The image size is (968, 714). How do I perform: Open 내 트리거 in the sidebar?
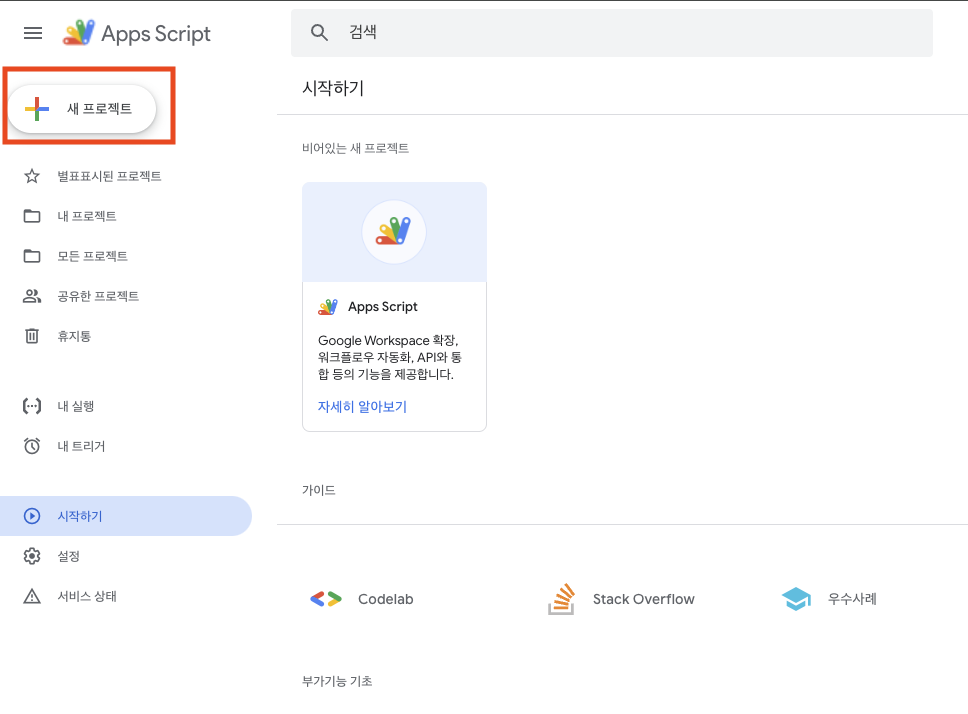click(81, 446)
